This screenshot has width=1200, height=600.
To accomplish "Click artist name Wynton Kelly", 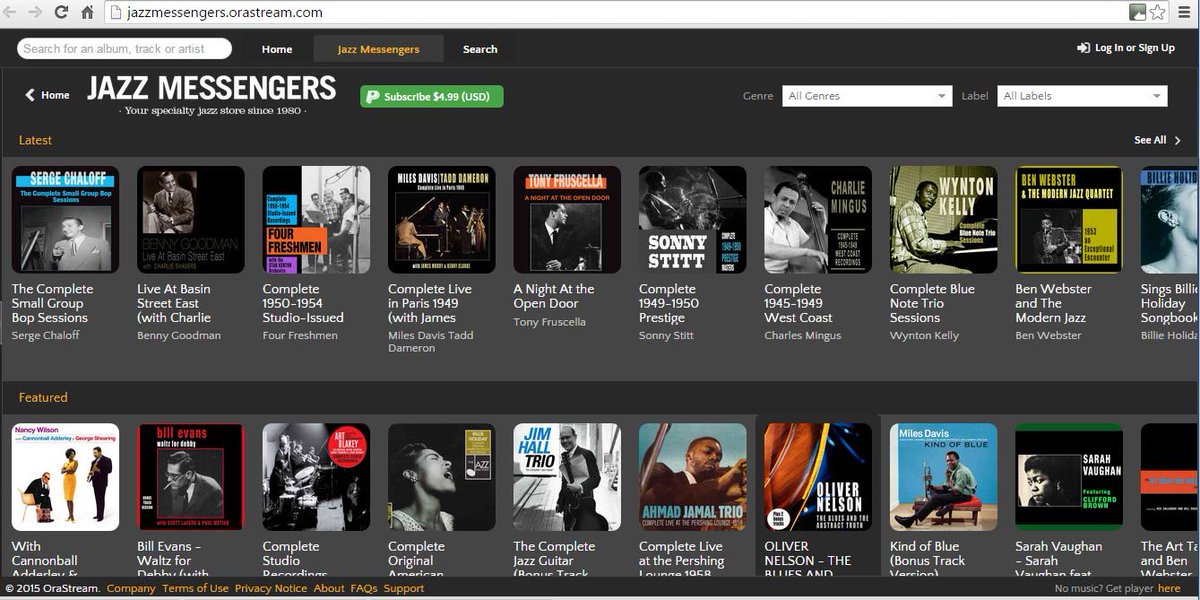I will pos(924,336).
